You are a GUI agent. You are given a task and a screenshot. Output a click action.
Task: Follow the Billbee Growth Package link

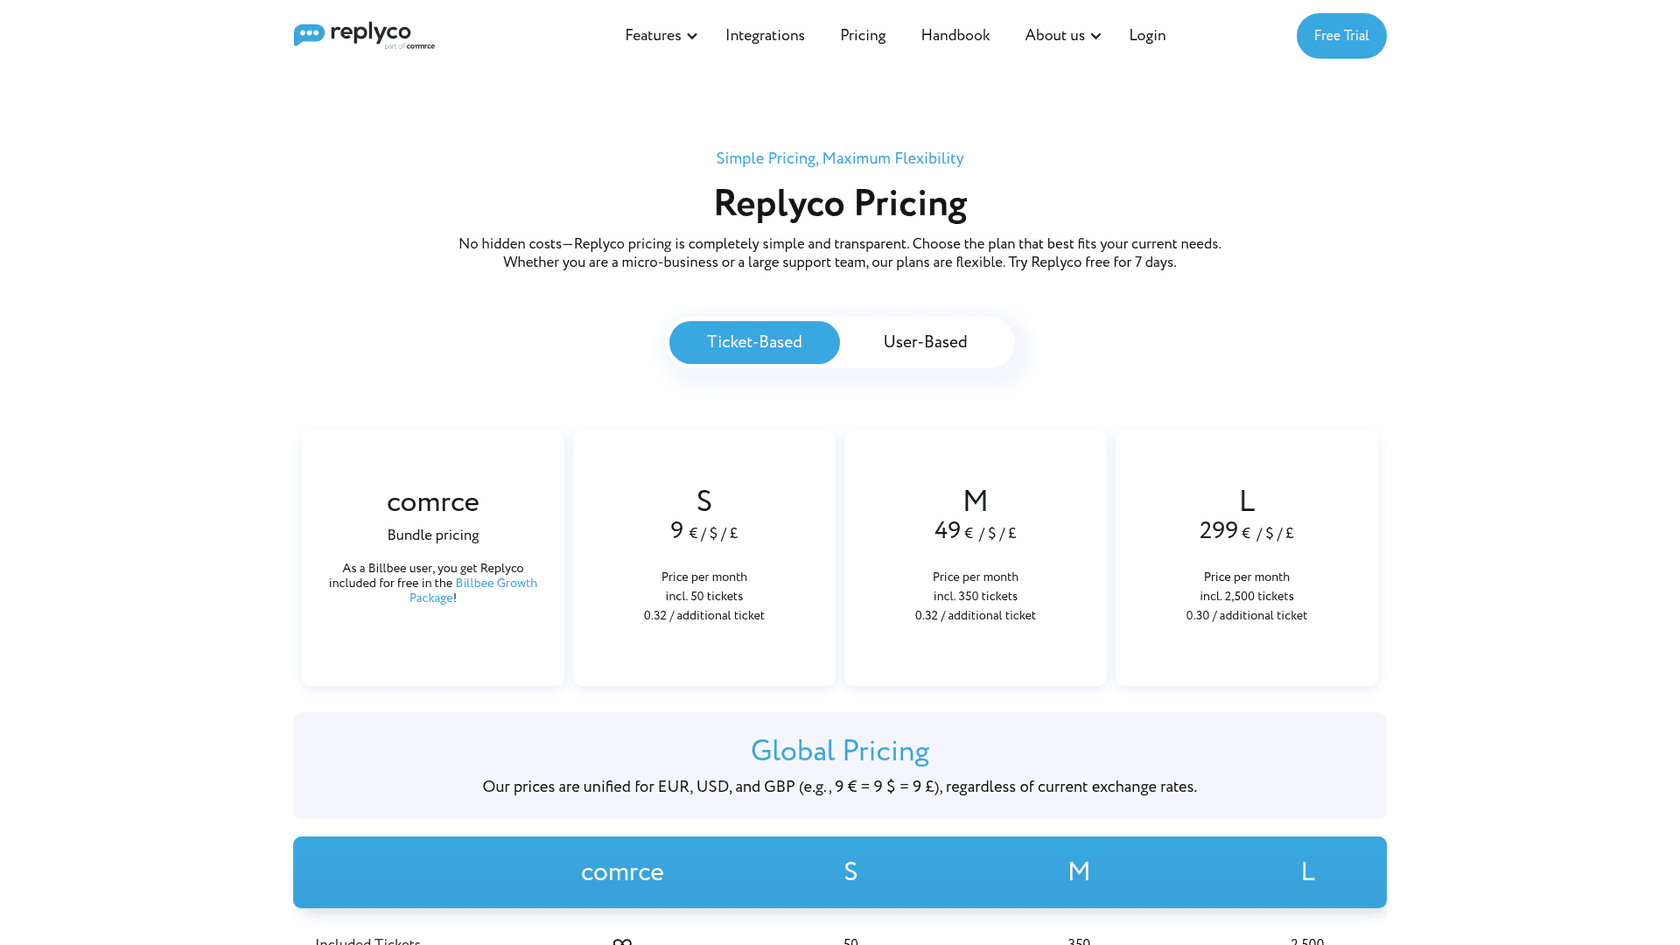(x=473, y=591)
